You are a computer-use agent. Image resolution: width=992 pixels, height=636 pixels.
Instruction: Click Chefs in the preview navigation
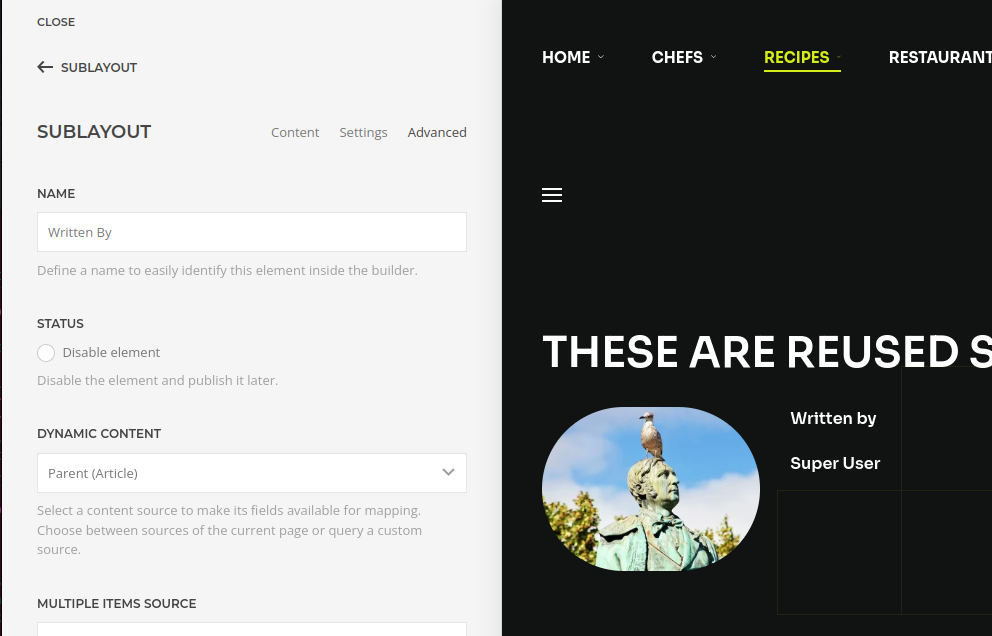[677, 57]
